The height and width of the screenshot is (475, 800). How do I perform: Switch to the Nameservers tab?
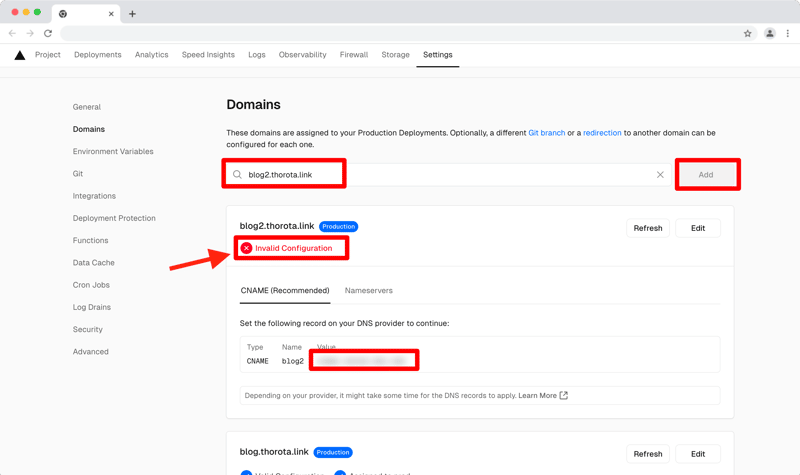tap(368, 290)
